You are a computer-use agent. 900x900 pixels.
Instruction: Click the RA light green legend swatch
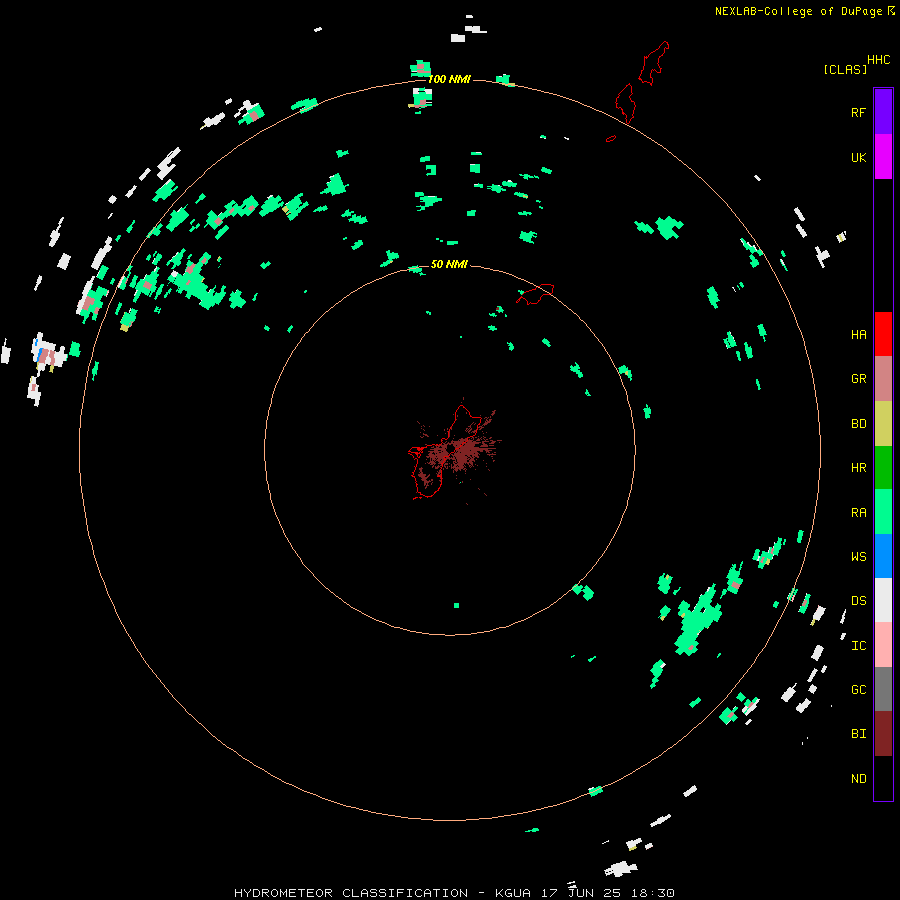pyautogui.click(x=883, y=512)
